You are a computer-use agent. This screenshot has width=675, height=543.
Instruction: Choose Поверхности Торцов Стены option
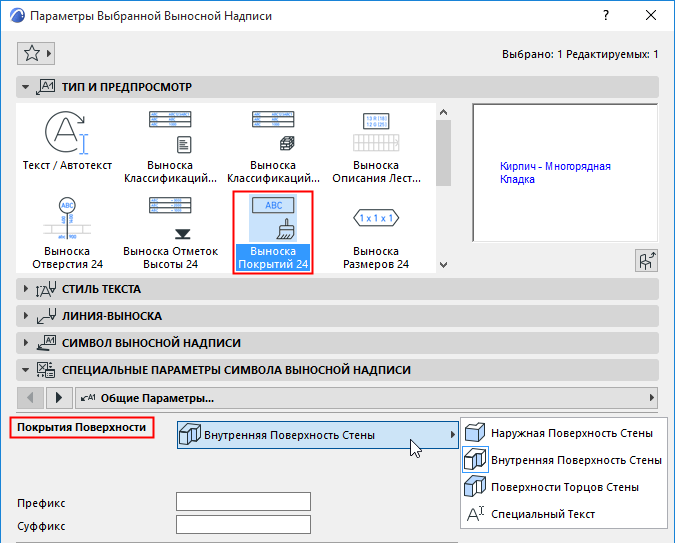pyautogui.click(x=564, y=487)
